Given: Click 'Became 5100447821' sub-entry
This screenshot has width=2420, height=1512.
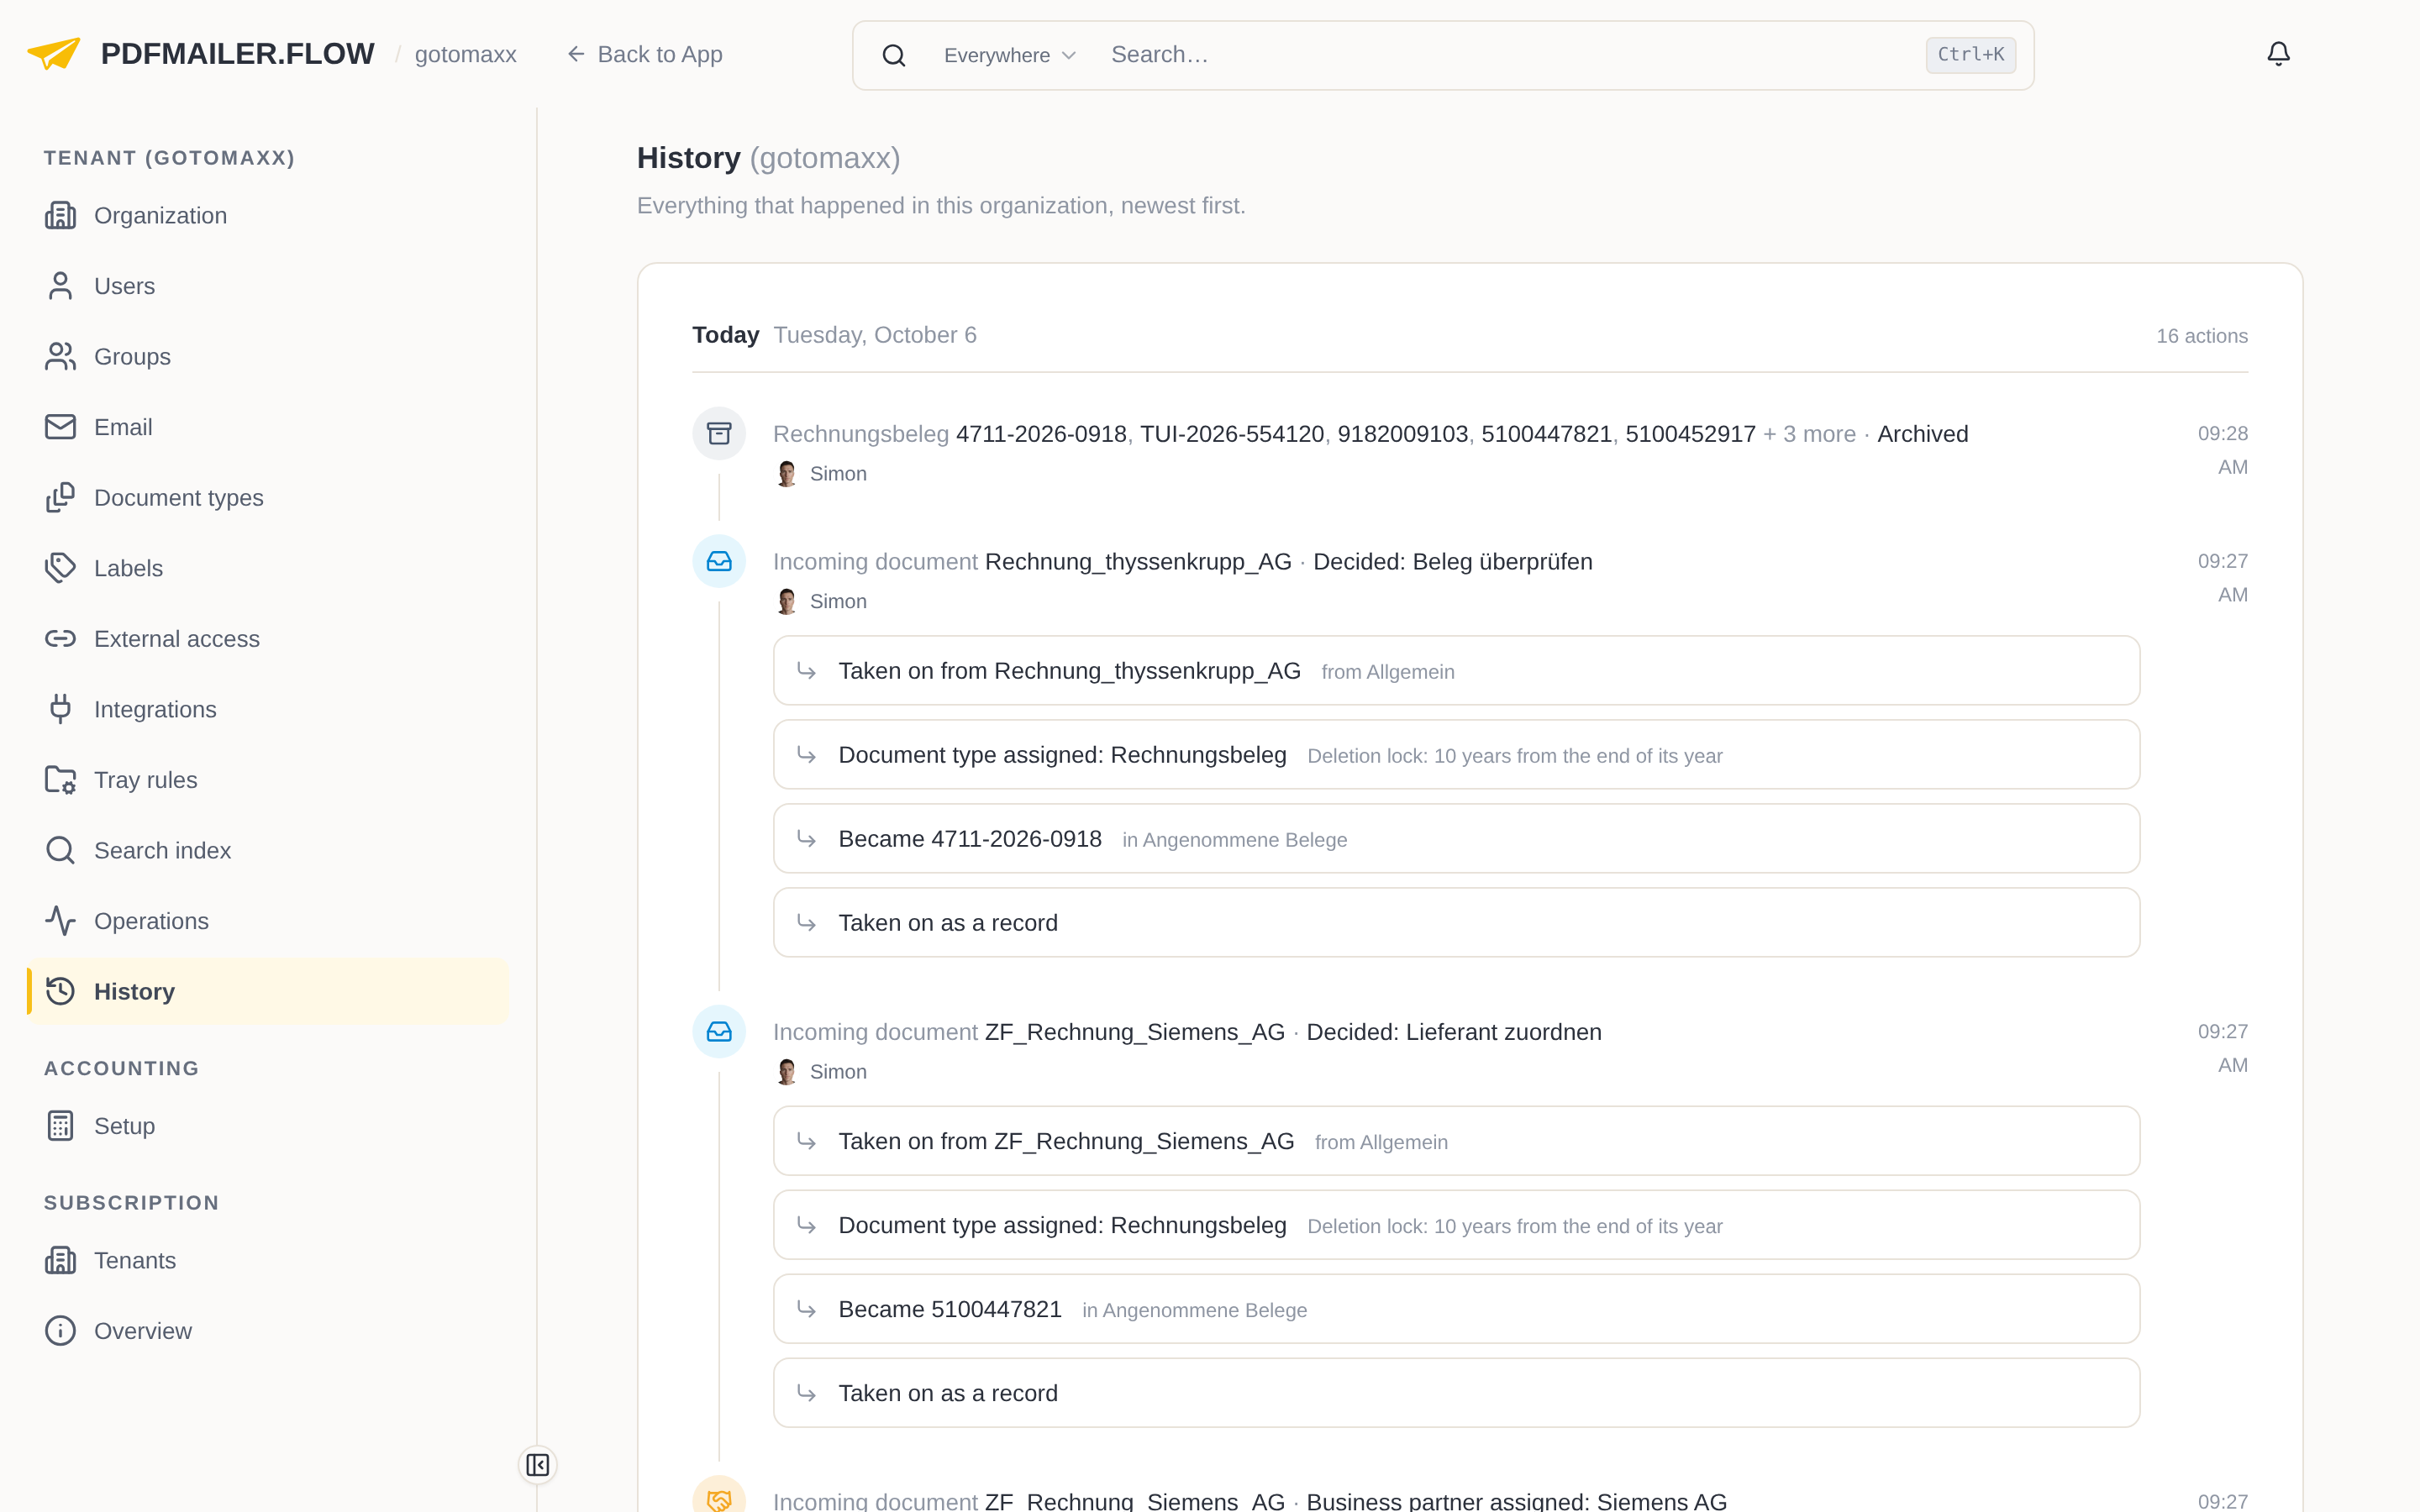Looking at the screenshot, I should pyautogui.click(x=1456, y=1309).
